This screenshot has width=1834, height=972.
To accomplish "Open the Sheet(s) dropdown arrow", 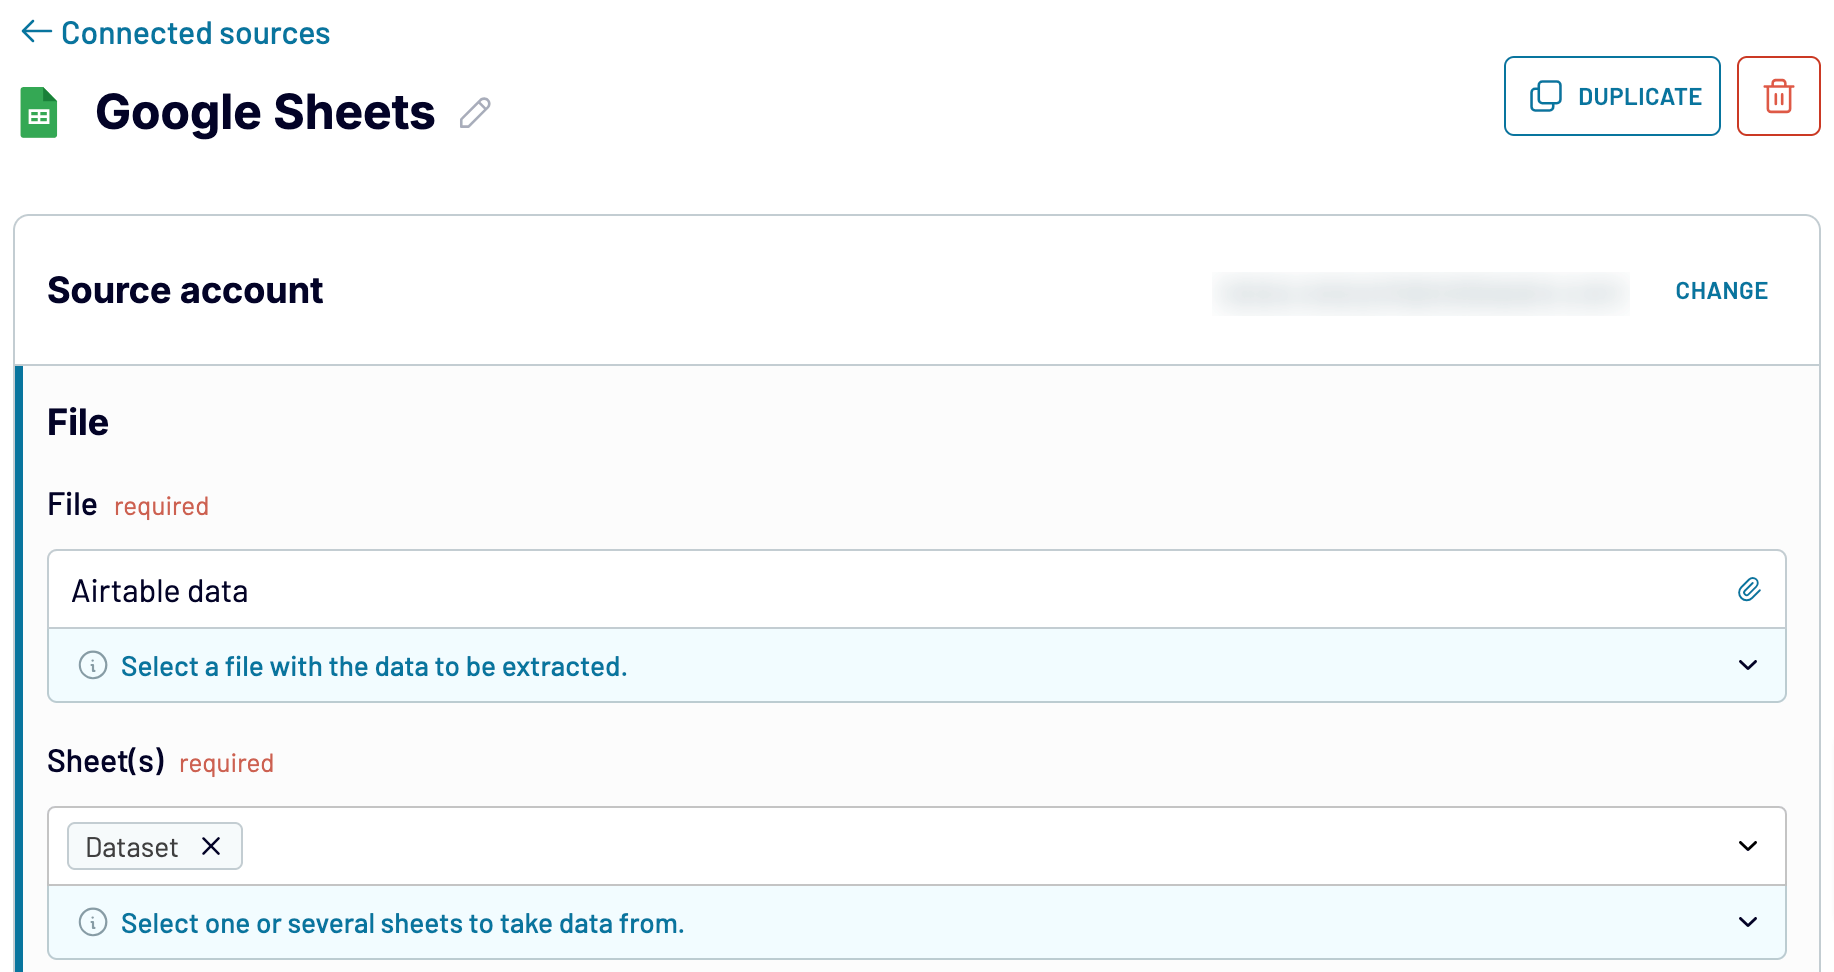I will click(x=1747, y=846).
